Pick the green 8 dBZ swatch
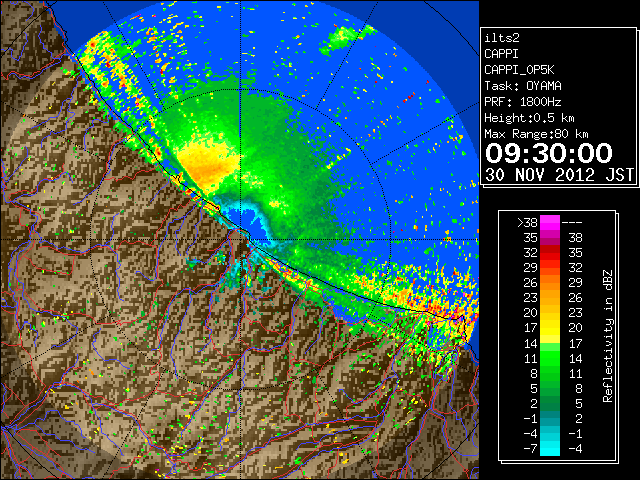Viewport: 640px width, 480px height. [x=550, y=373]
